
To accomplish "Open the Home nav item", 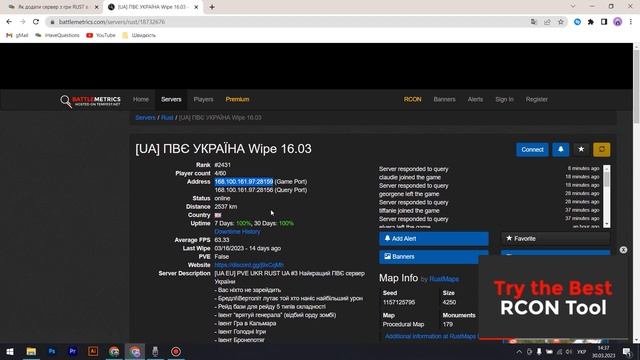I will (141, 99).
